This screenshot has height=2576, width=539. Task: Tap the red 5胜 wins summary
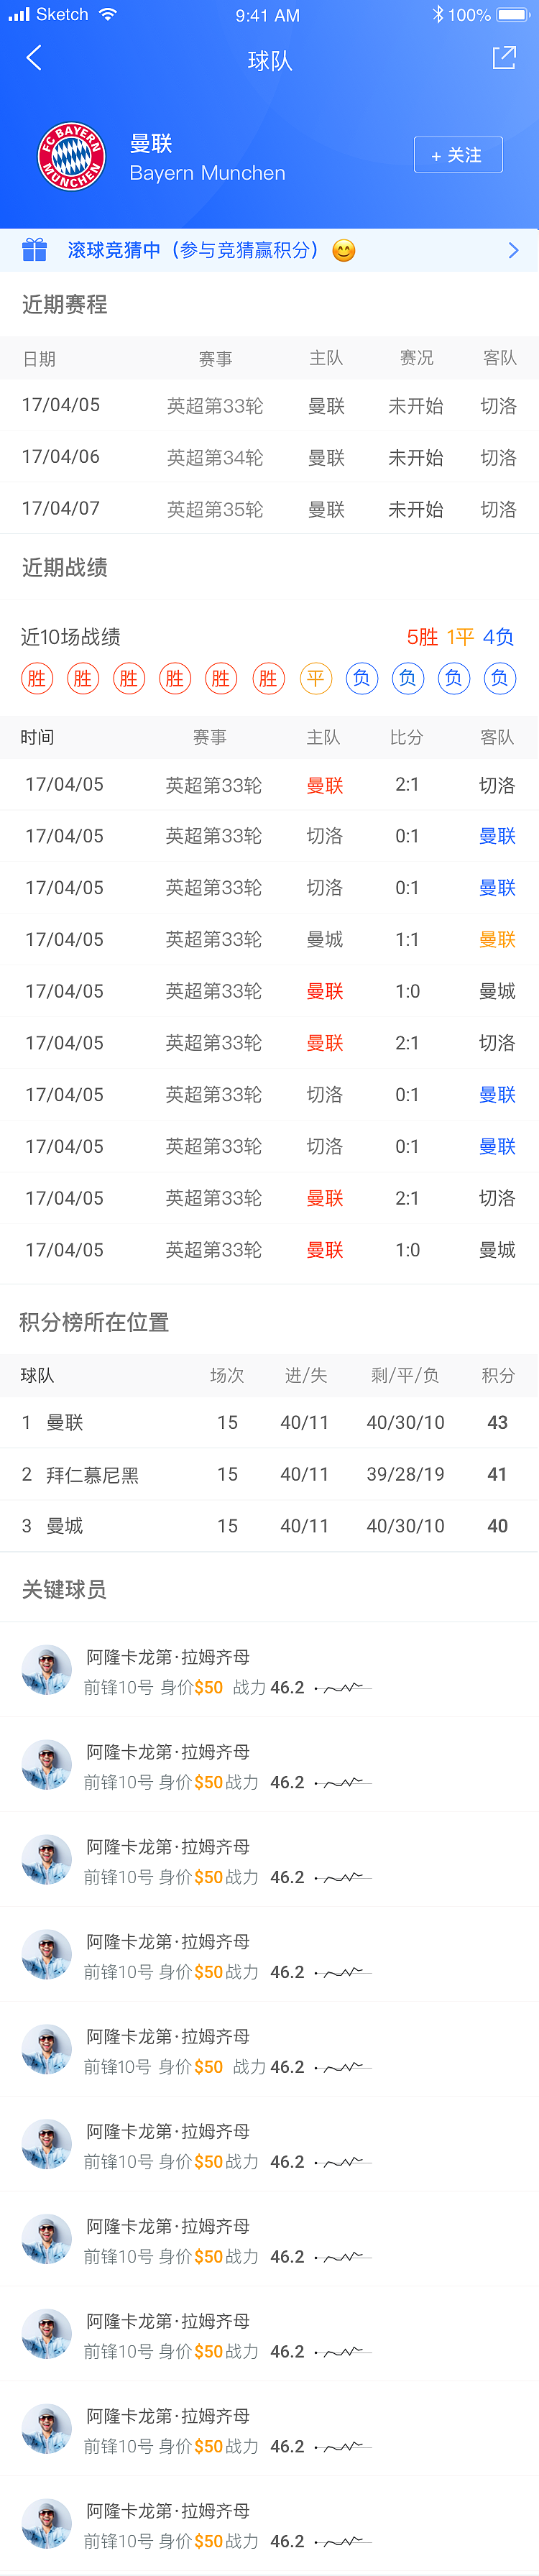422,637
